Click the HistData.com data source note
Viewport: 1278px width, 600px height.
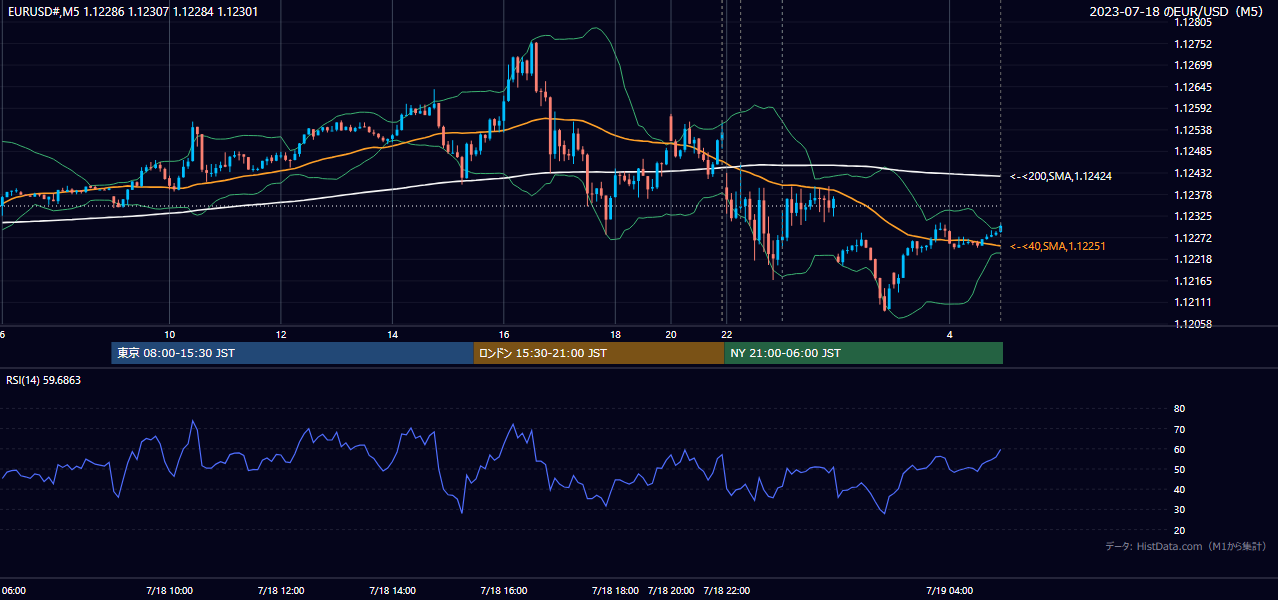pos(1186,546)
